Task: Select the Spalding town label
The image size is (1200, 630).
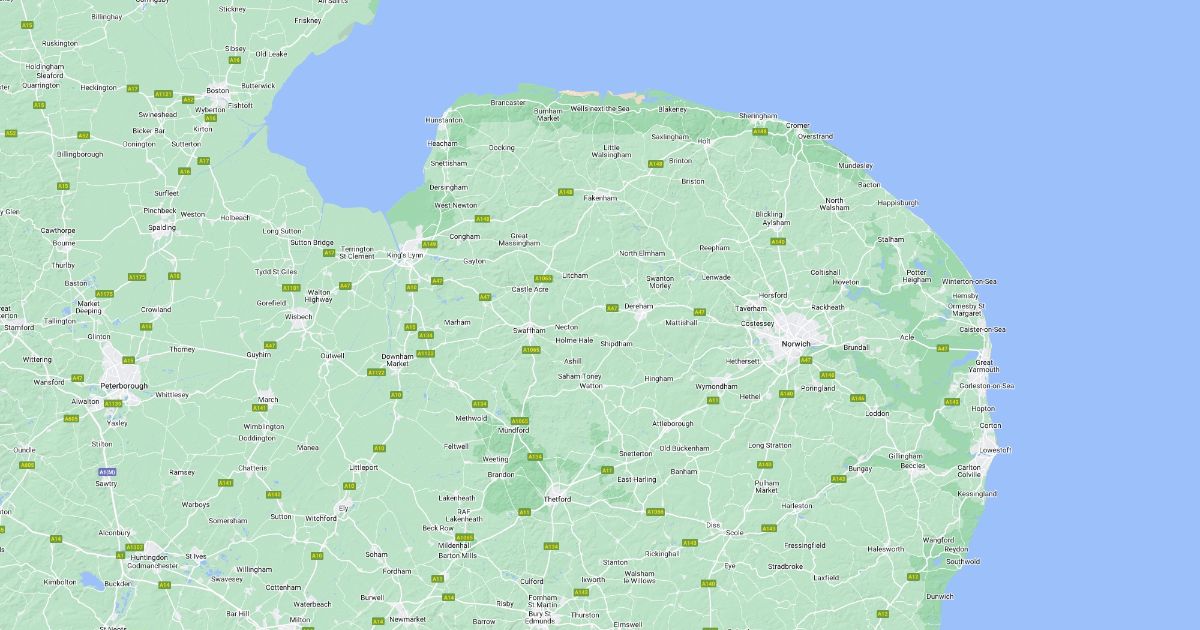Action: pyautogui.click(x=162, y=227)
